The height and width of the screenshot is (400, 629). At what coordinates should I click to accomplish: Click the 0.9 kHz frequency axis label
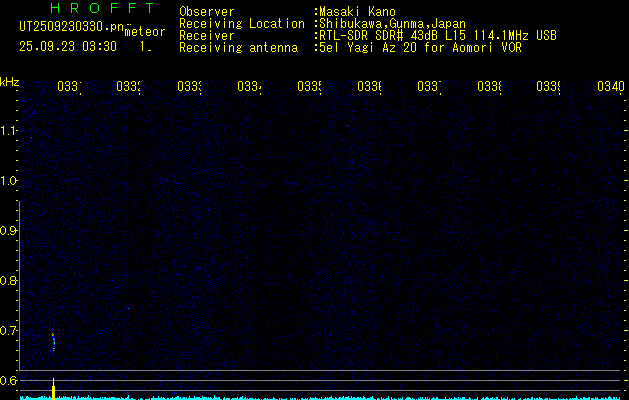click(7, 230)
